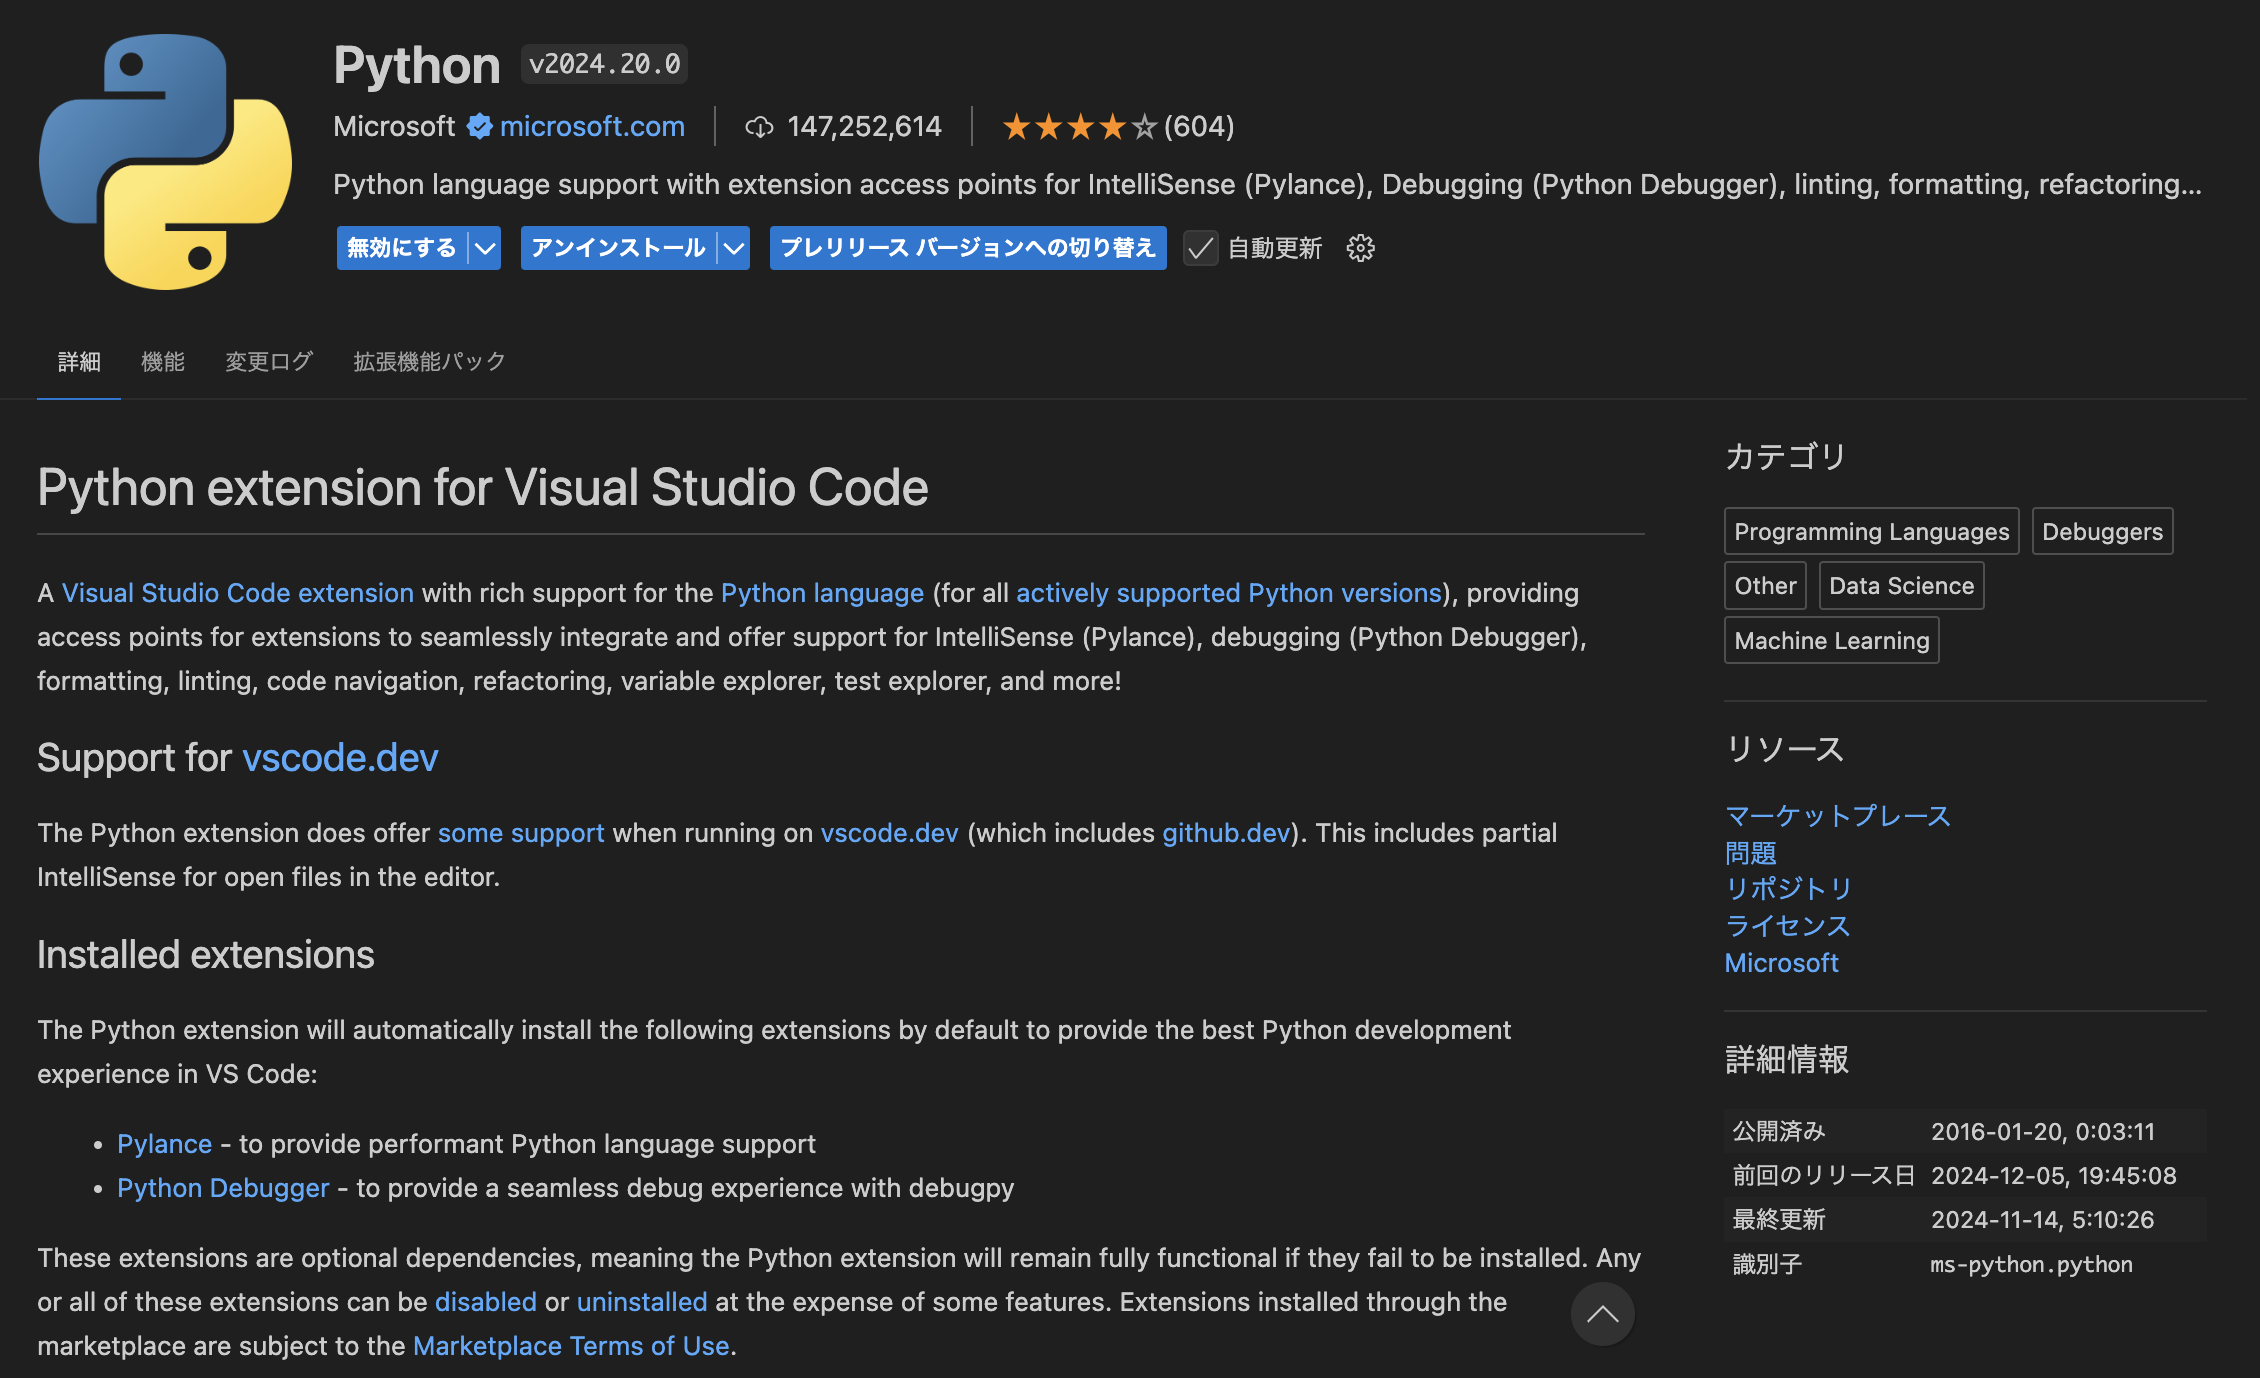This screenshot has width=2260, height=1378.
Task: Click the scroll-to-top circular arrow button
Action: [x=1602, y=1314]
